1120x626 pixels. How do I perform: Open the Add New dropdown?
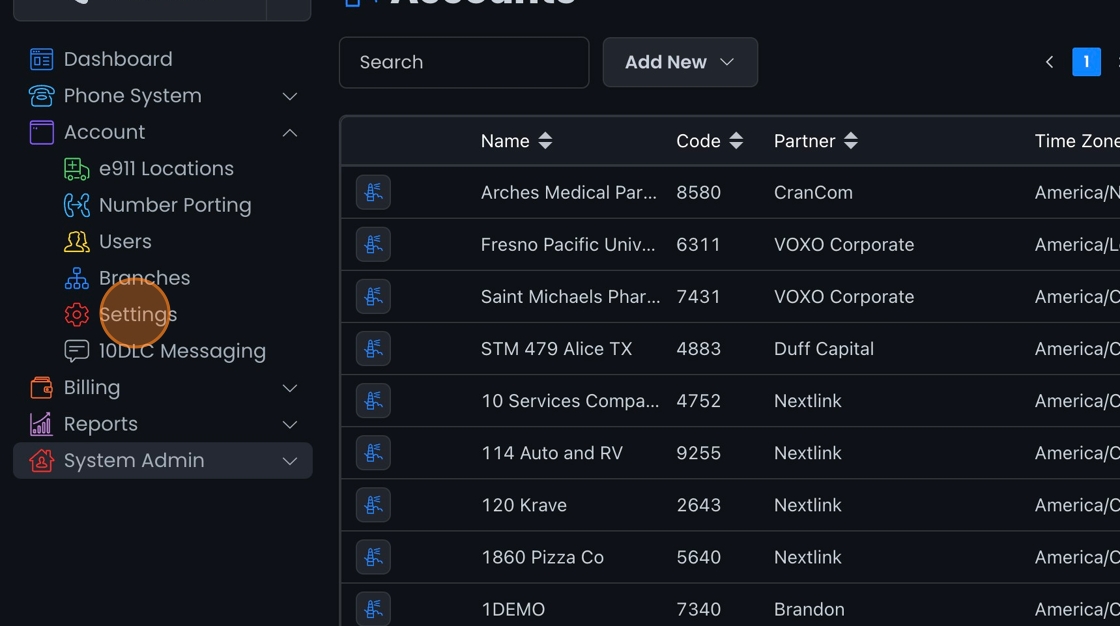click(x=680, y=62)
